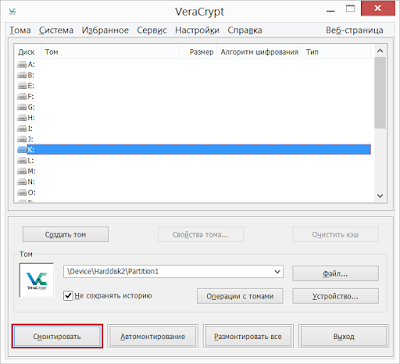This screenshot has height=364, width=400.
Task: Select the drive icon for J:
Action: pos(22,139)
